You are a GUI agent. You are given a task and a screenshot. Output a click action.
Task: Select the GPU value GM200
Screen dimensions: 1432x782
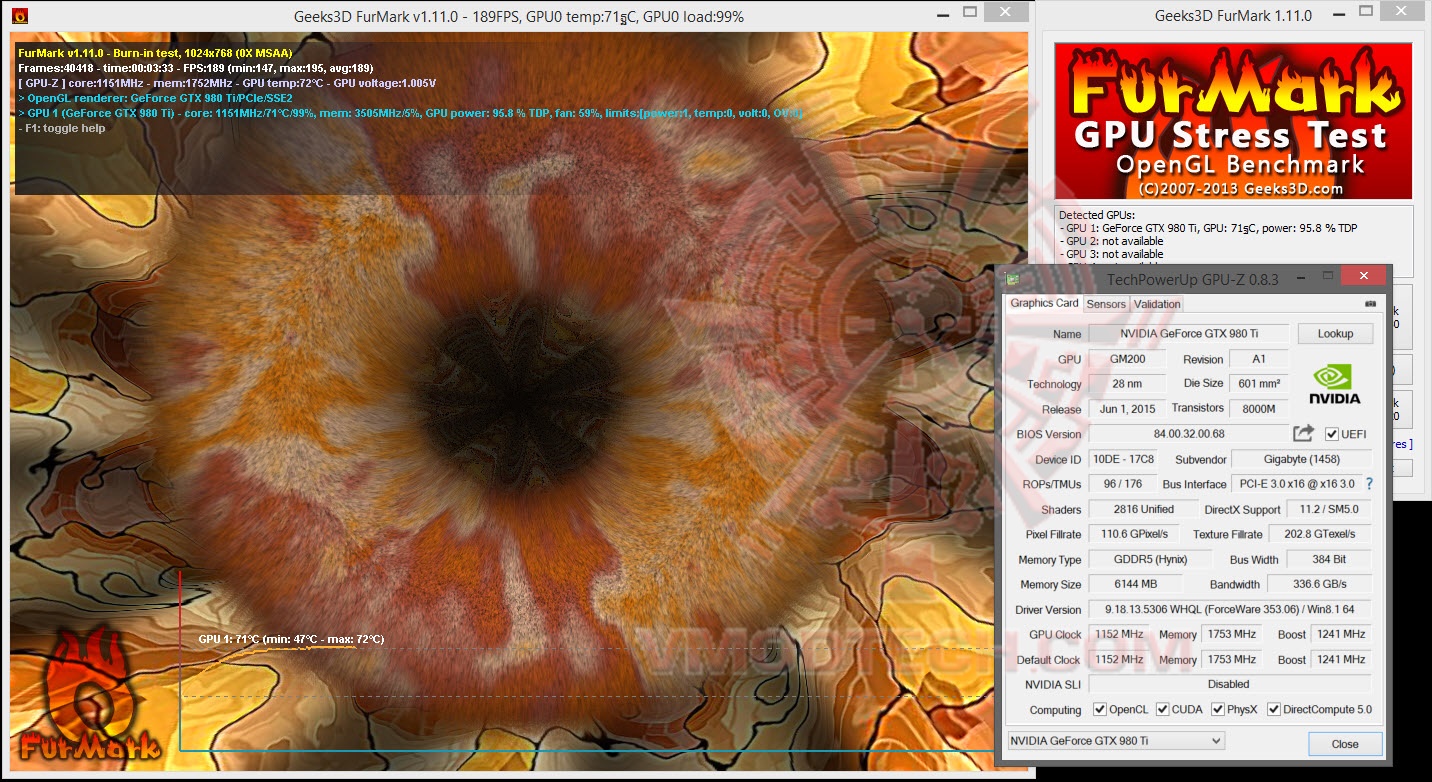coord(1128,359)
